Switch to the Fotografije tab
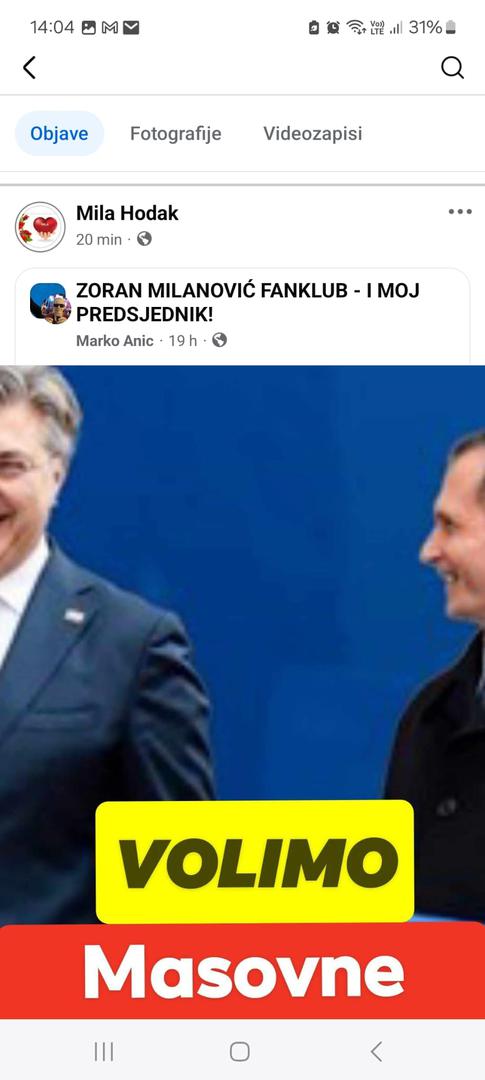 click(176, 133)
